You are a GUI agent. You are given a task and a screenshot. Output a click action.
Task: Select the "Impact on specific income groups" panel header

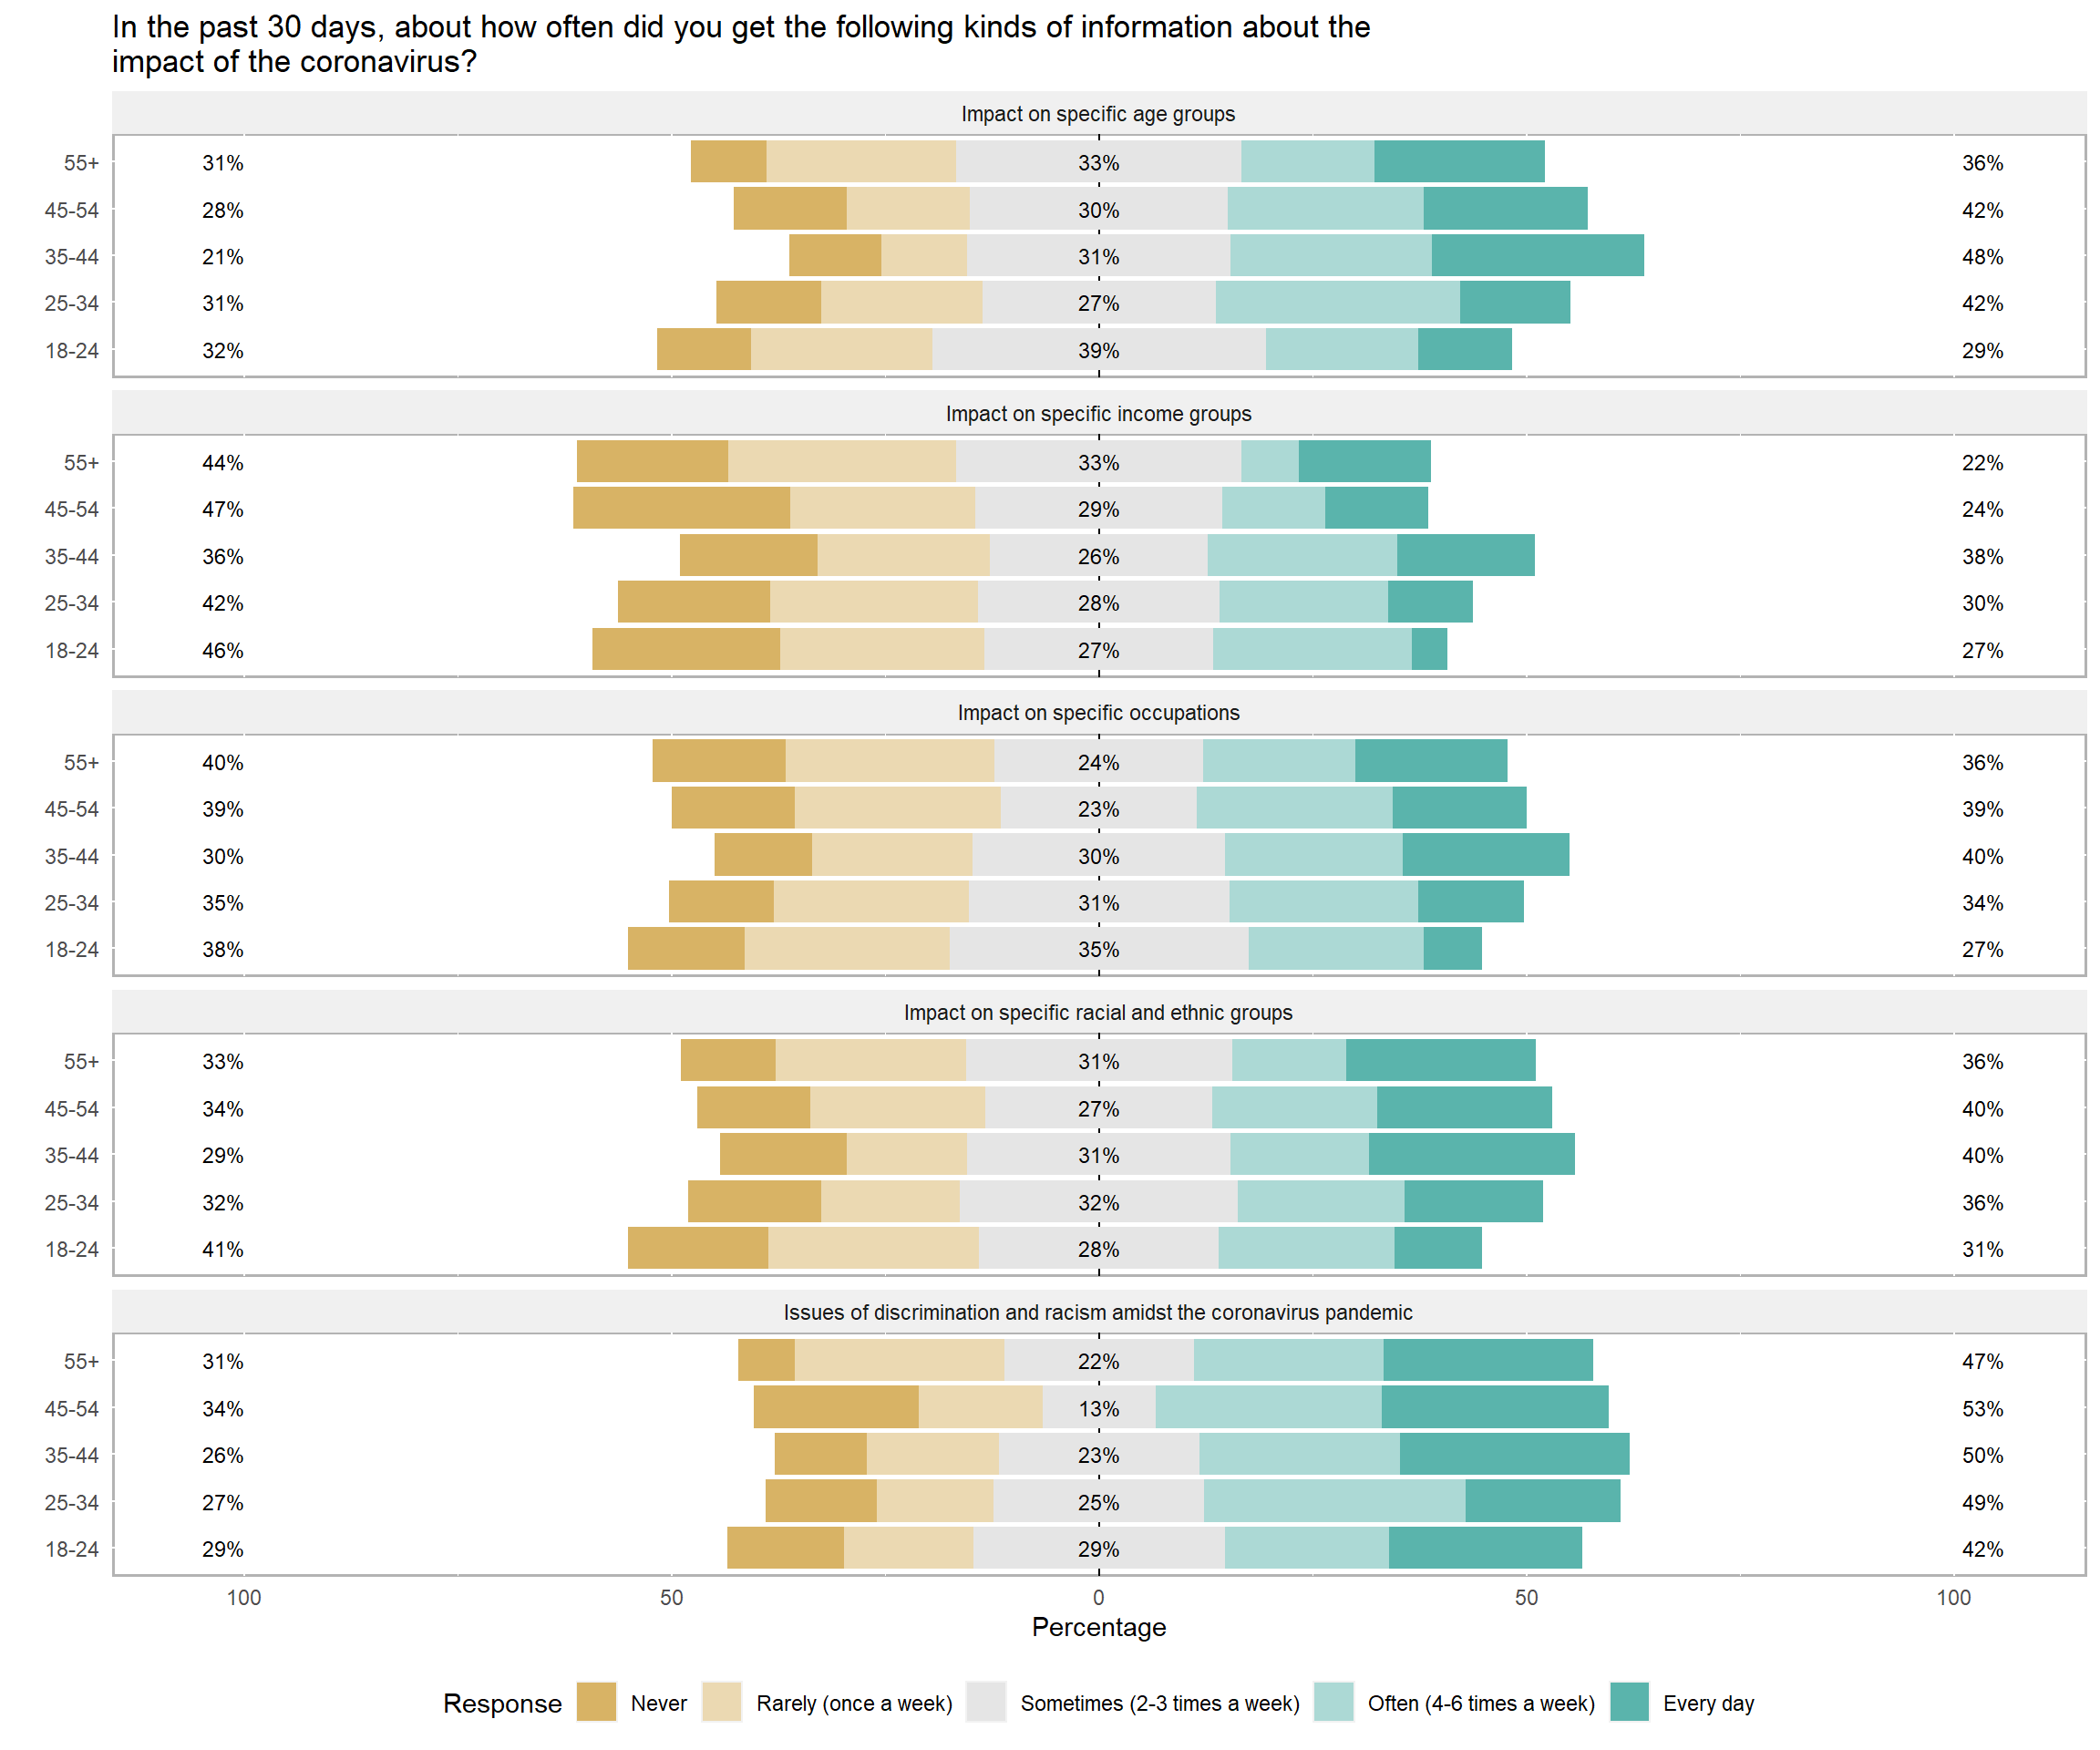pyautogui.click(x=1098, y=414)
